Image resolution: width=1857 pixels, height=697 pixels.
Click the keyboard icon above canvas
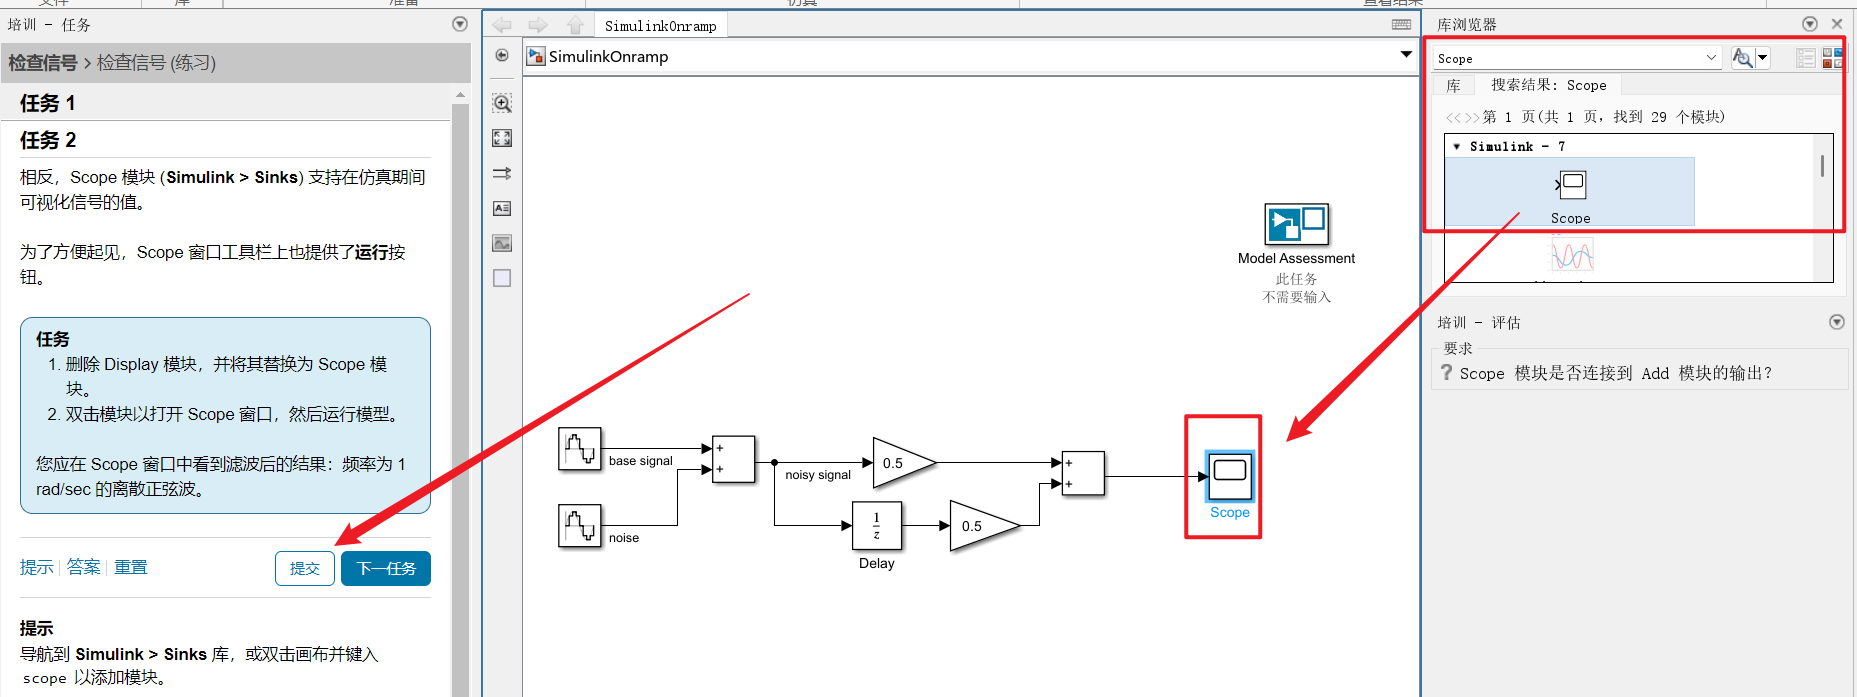(x=1402, y=25)
